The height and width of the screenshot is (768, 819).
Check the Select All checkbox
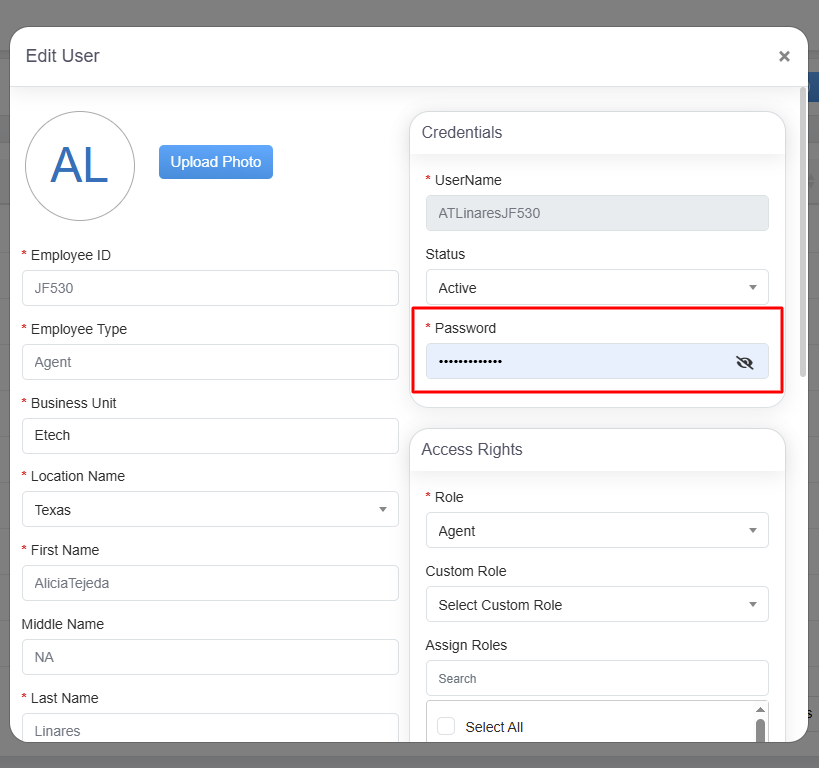coord(446,727)
